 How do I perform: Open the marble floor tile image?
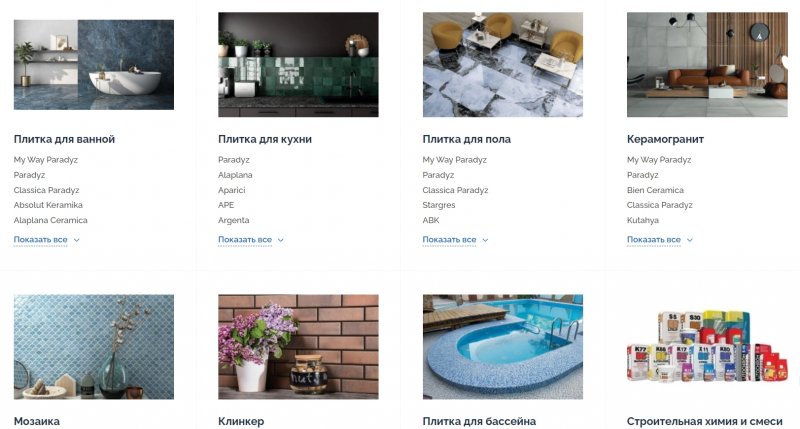pos(503,65)
